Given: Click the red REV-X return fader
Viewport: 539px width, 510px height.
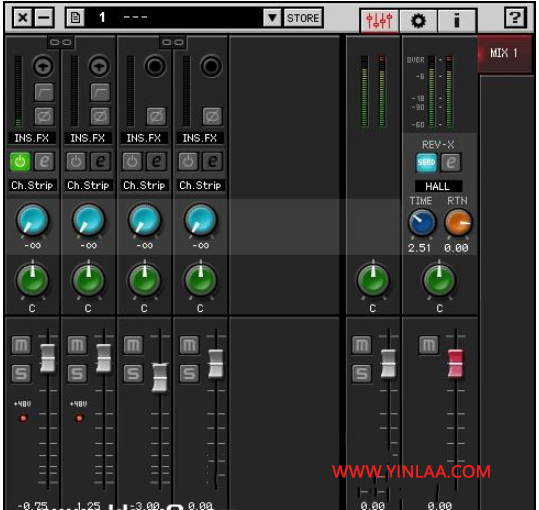Looking at the screenshot, I should click(455, 363).
